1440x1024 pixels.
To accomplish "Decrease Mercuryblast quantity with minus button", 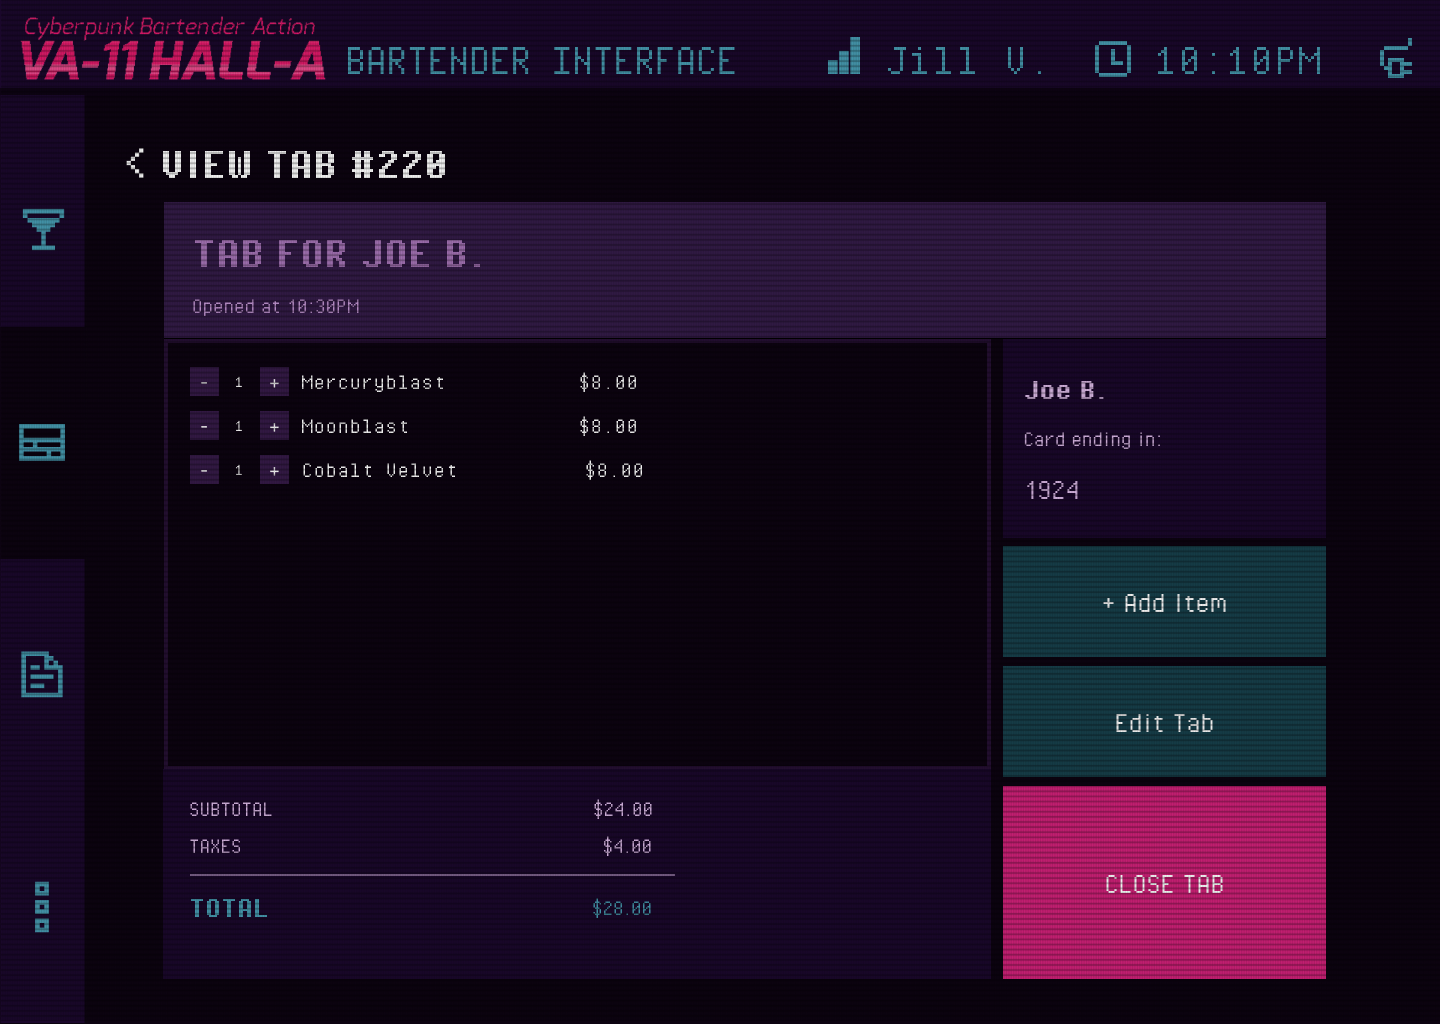I will click(x=204, y=382).
